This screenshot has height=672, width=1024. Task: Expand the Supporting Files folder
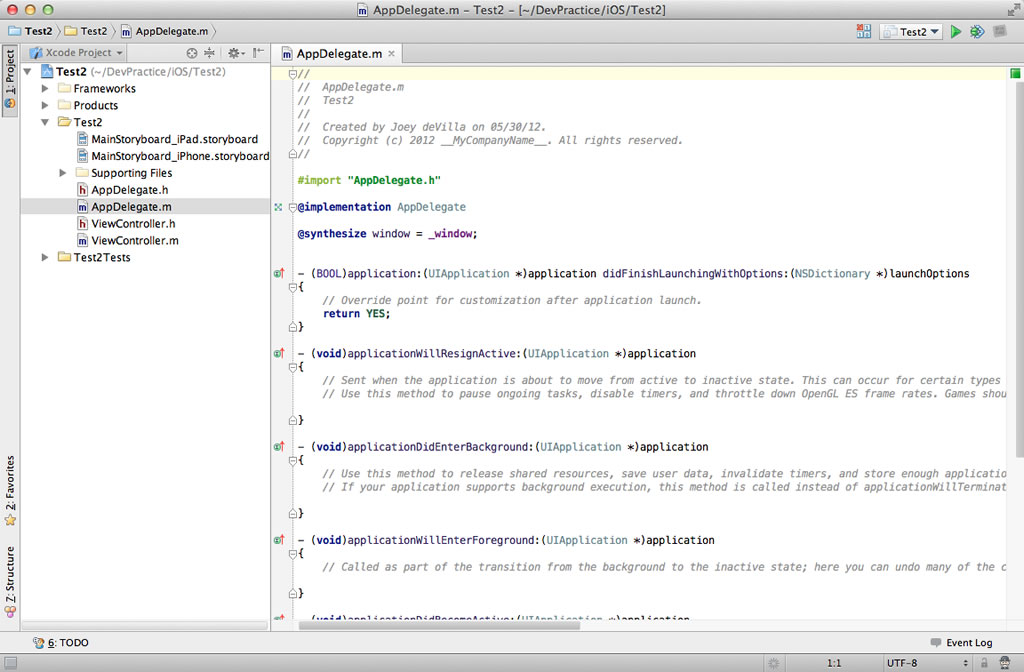(x=63, y=173)
